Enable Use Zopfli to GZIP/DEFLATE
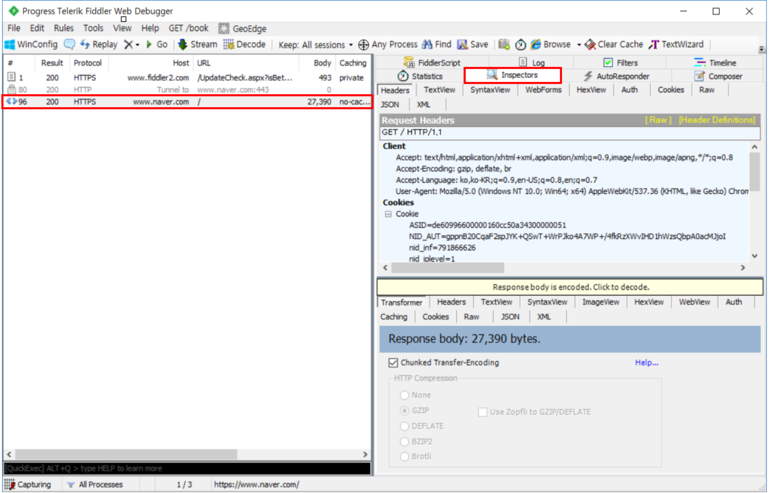Screen dimensions: 773x493 click(x=483, y=412)
